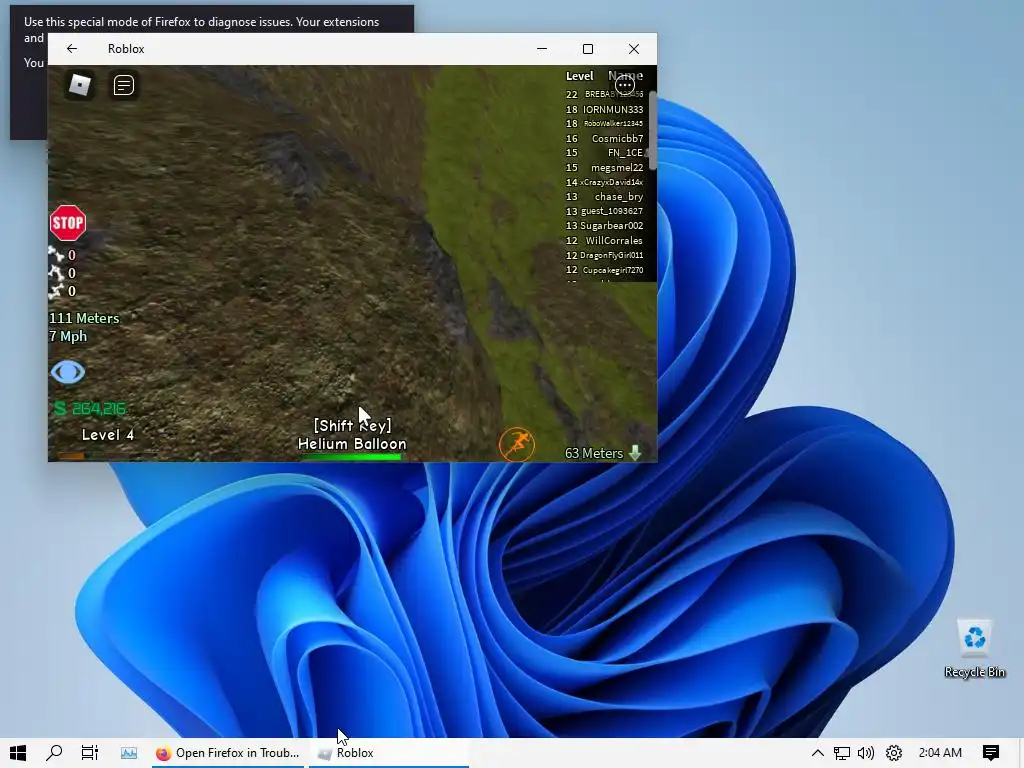The width and height of the screenshot is (1024, 768).
Task: Select player guest_1093627 in the leaderboard
Action: (x=604, y=211)
